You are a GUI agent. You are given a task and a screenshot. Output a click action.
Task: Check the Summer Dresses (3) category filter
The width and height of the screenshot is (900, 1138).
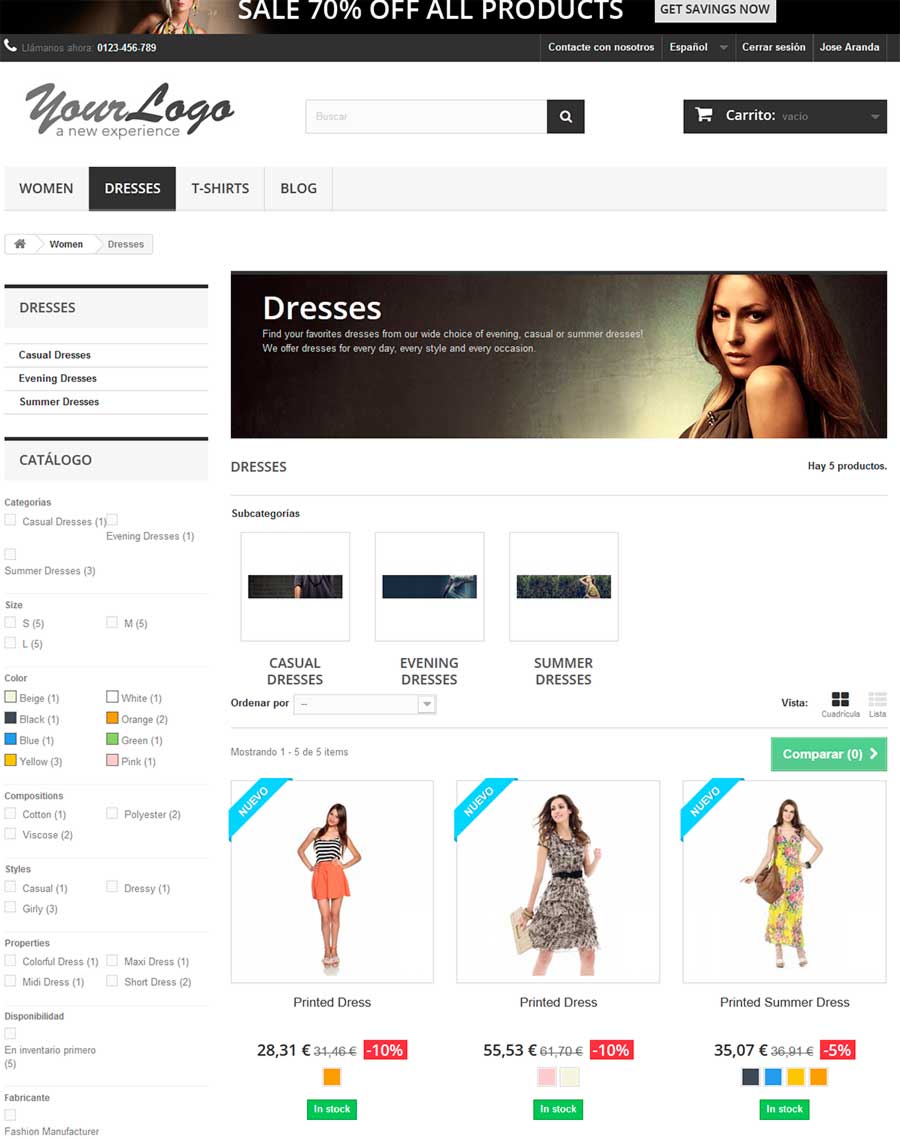[x=8, y=554]
